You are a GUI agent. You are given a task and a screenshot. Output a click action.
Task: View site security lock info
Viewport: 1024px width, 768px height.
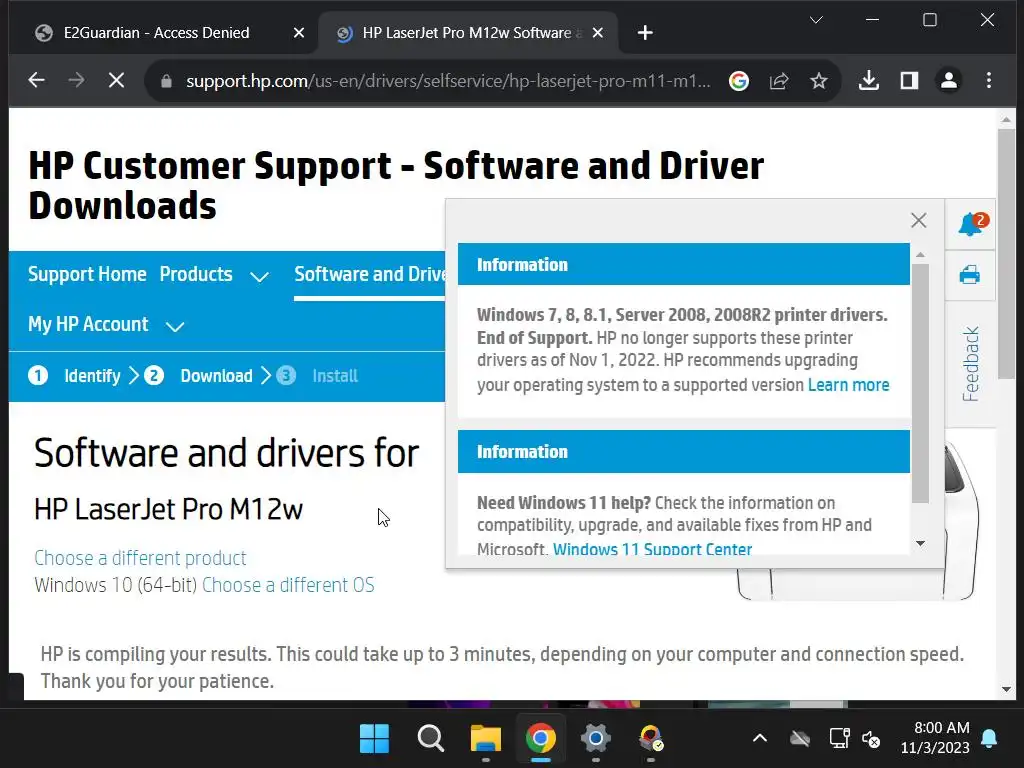point(166,81)
